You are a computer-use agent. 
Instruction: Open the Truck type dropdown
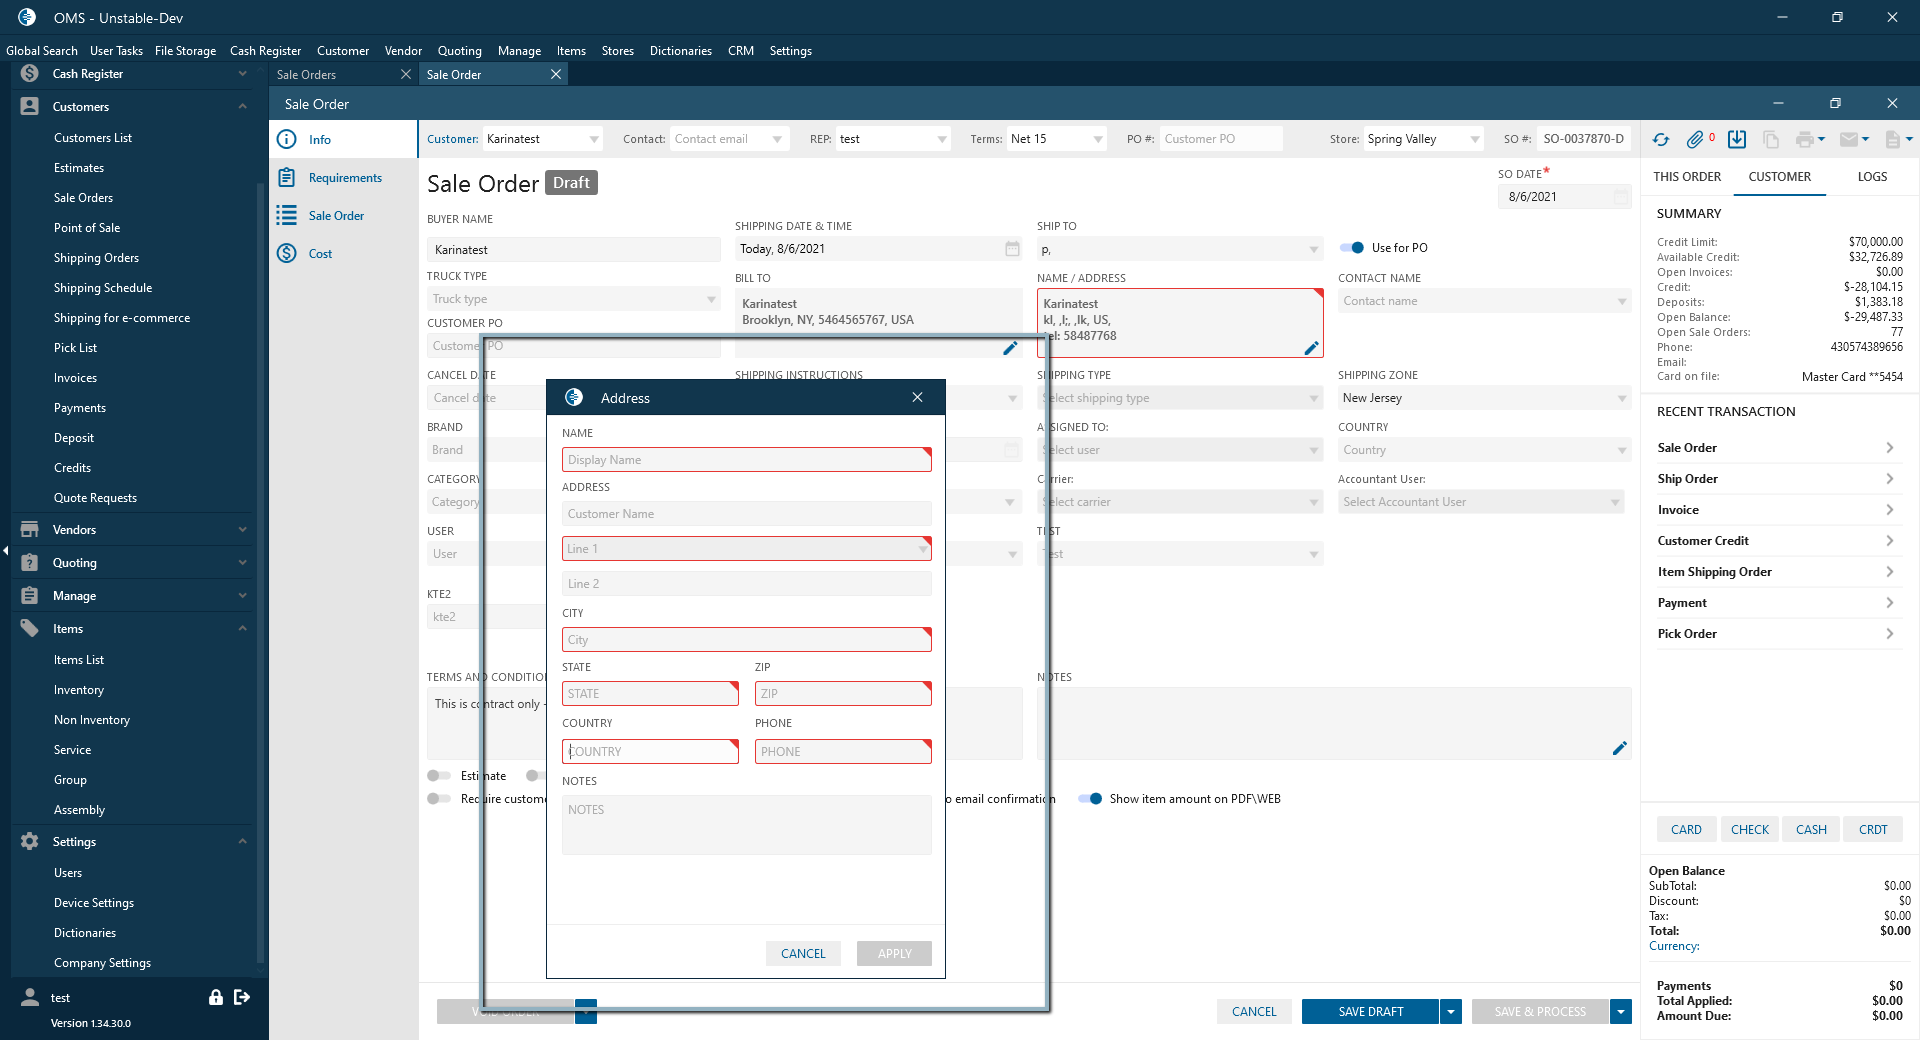(x=711, y=300)
